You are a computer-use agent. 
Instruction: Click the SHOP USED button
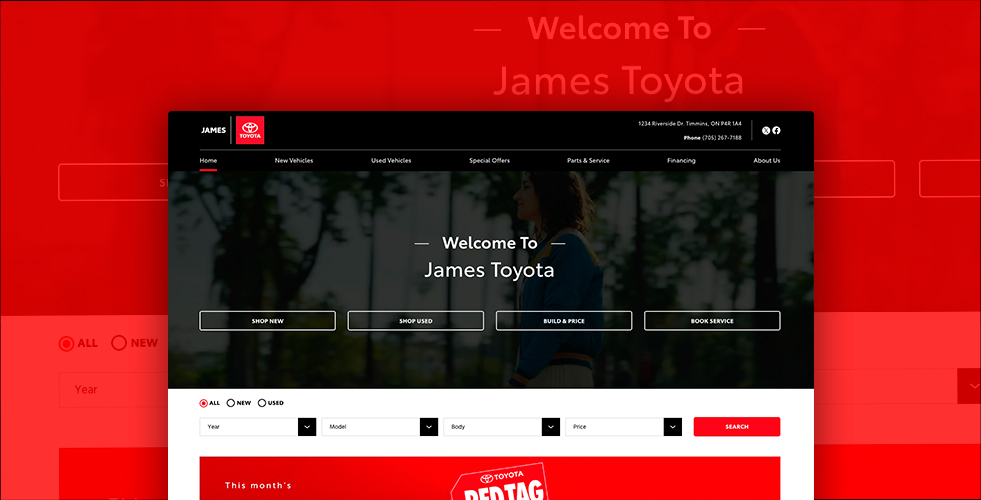point(416,321)
